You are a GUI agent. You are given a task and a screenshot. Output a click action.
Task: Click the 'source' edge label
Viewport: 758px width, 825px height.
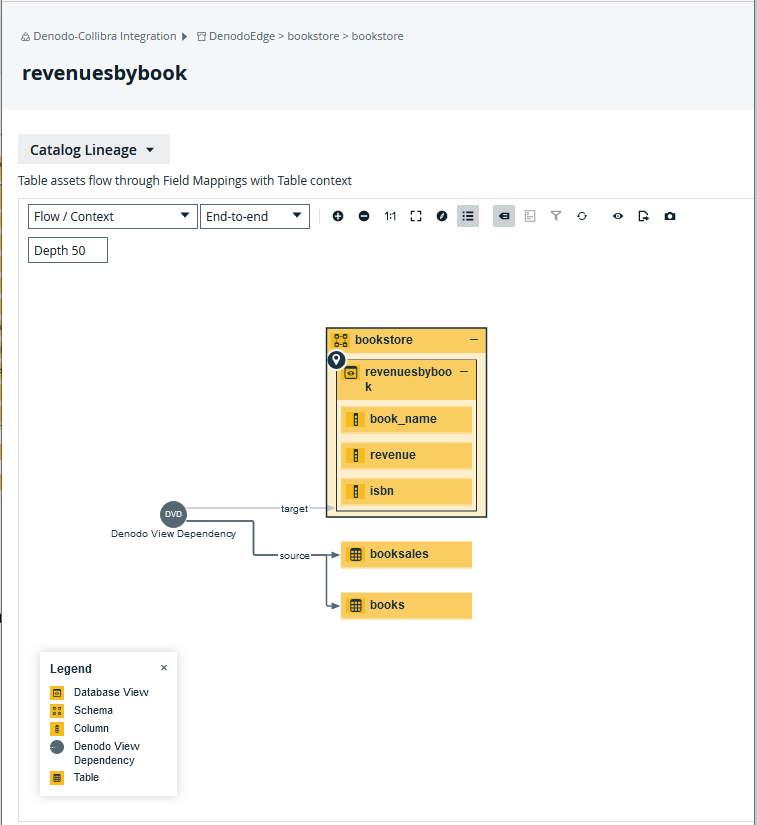tap(295, 556)
